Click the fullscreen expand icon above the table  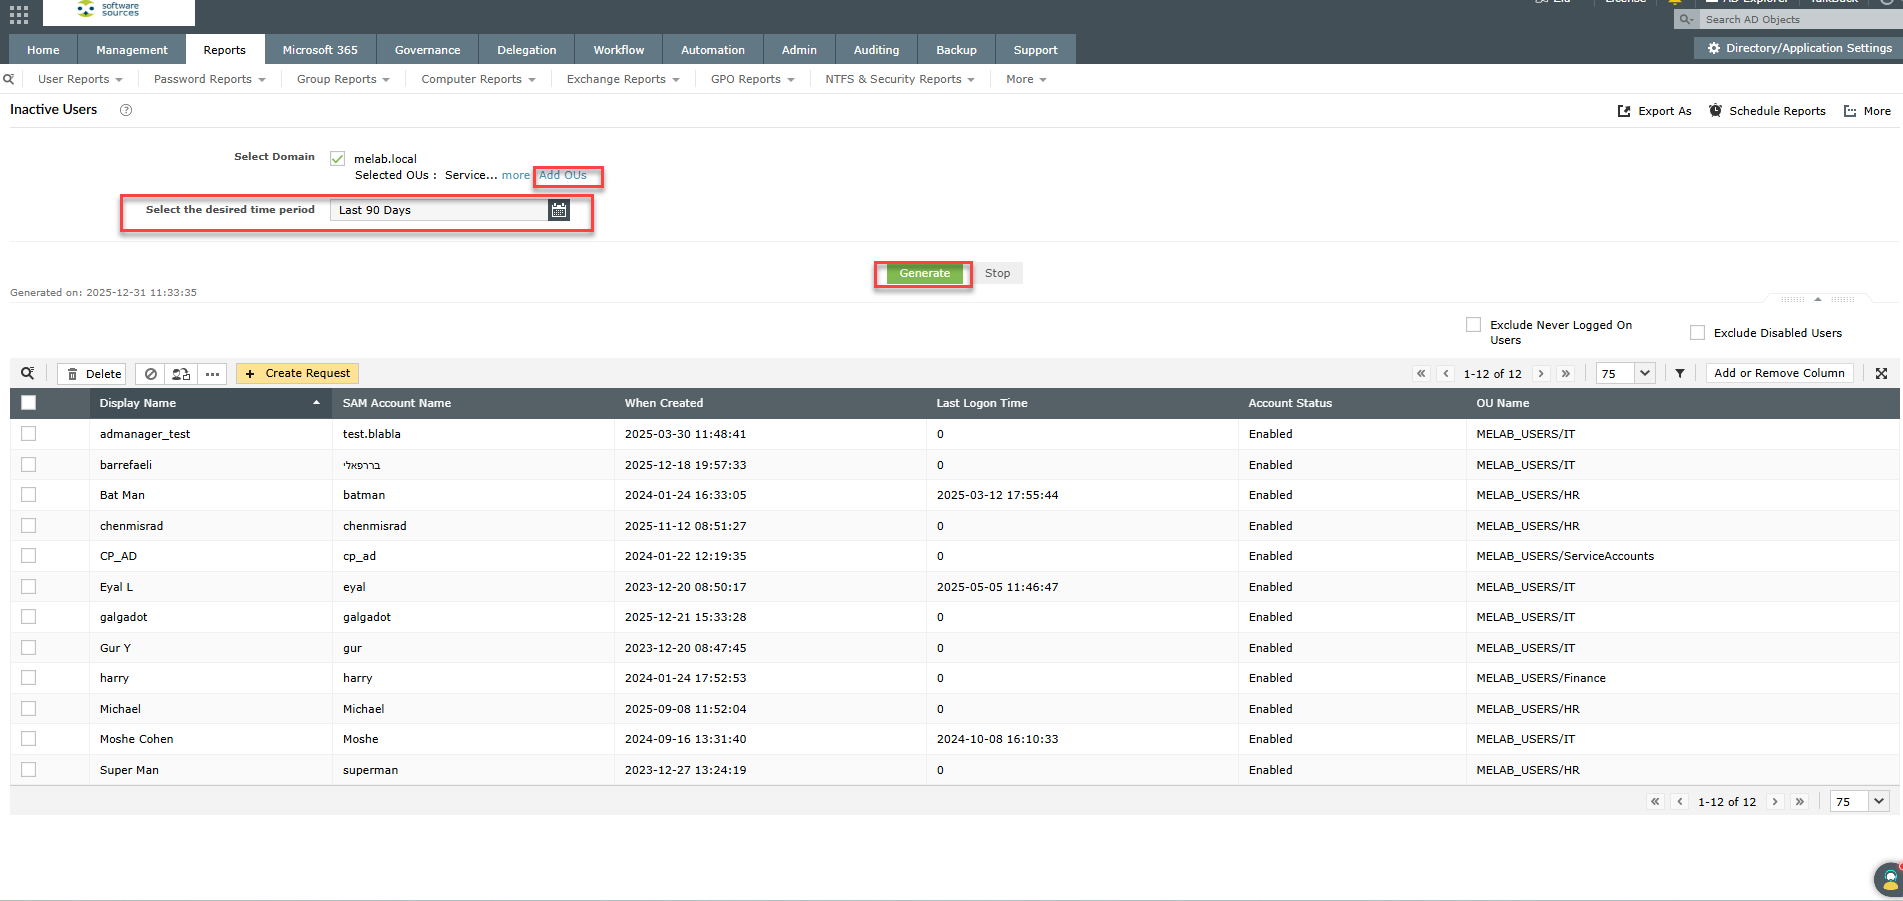1881,373
